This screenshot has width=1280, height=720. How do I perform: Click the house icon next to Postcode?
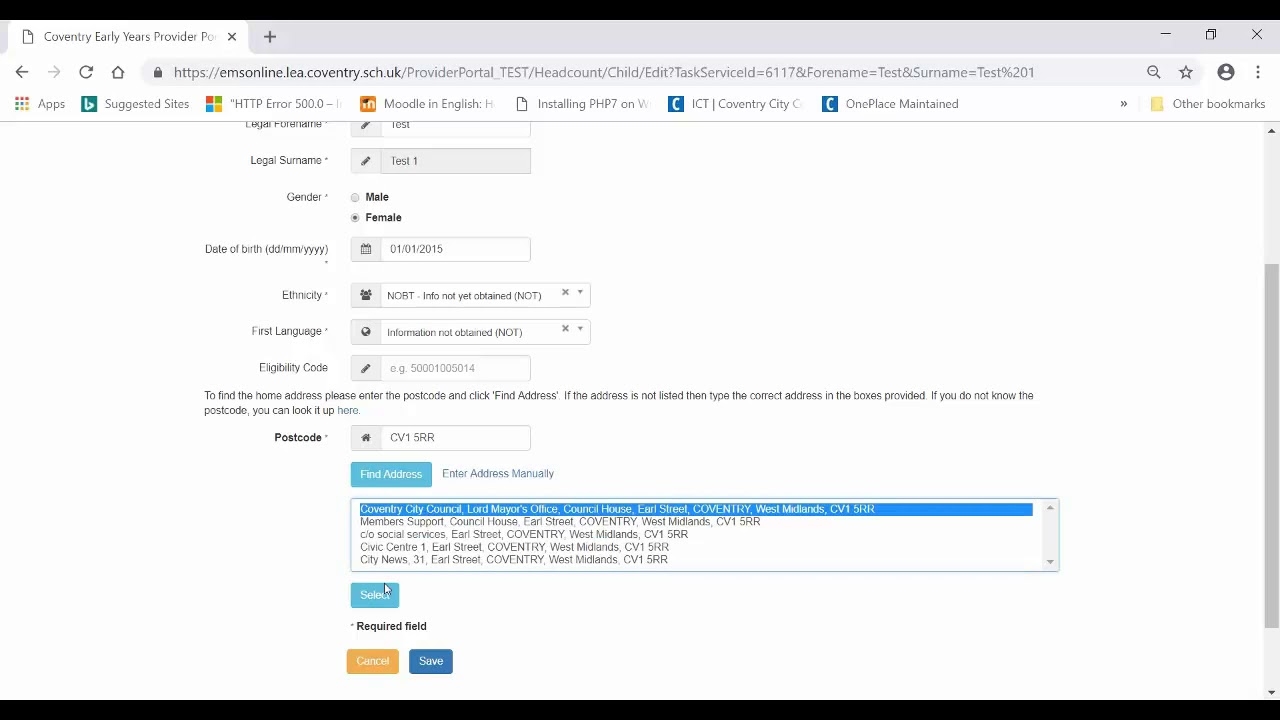pyautogui.click(x=365, y=437)
